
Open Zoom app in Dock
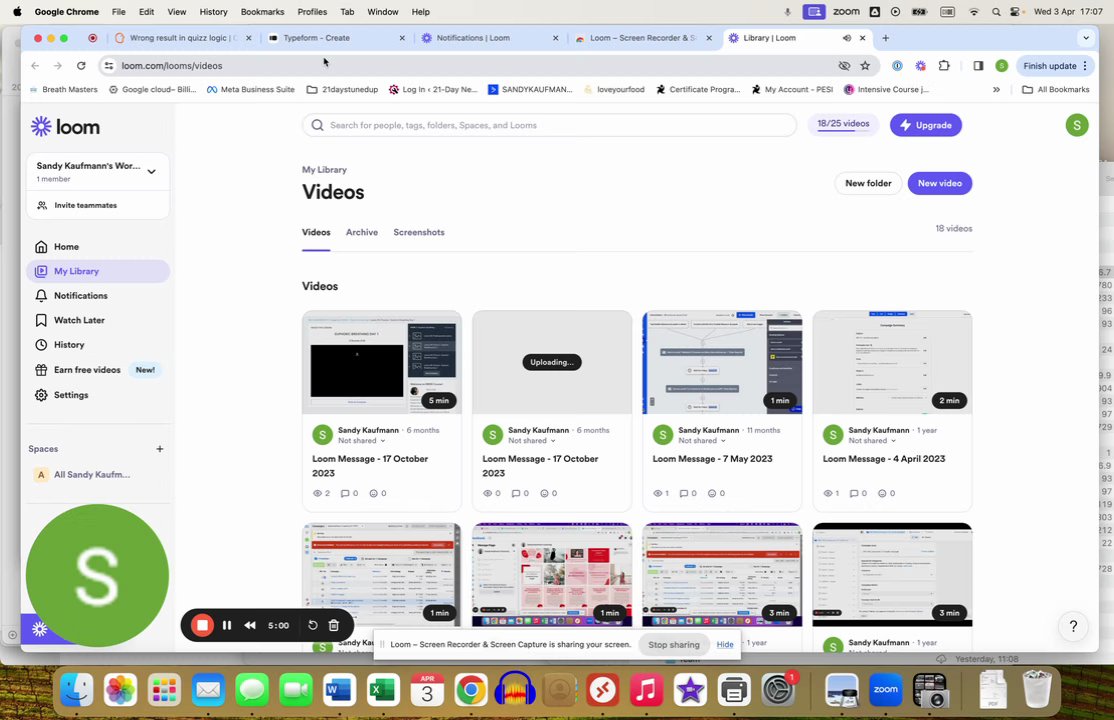(885, 689)
